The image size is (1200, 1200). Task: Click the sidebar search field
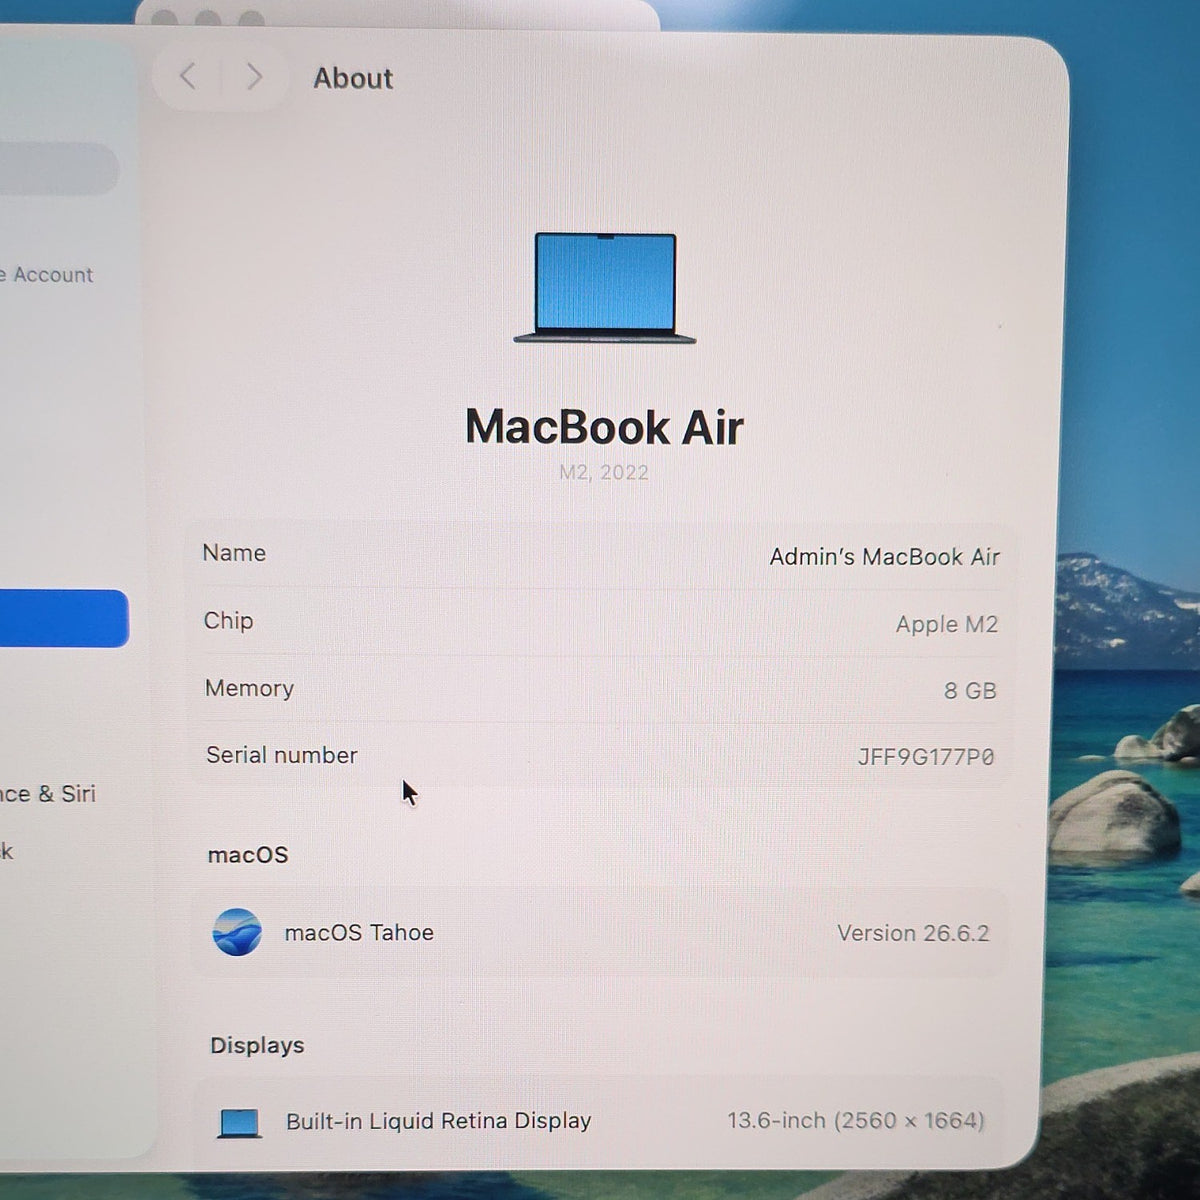tap(58, 169)
